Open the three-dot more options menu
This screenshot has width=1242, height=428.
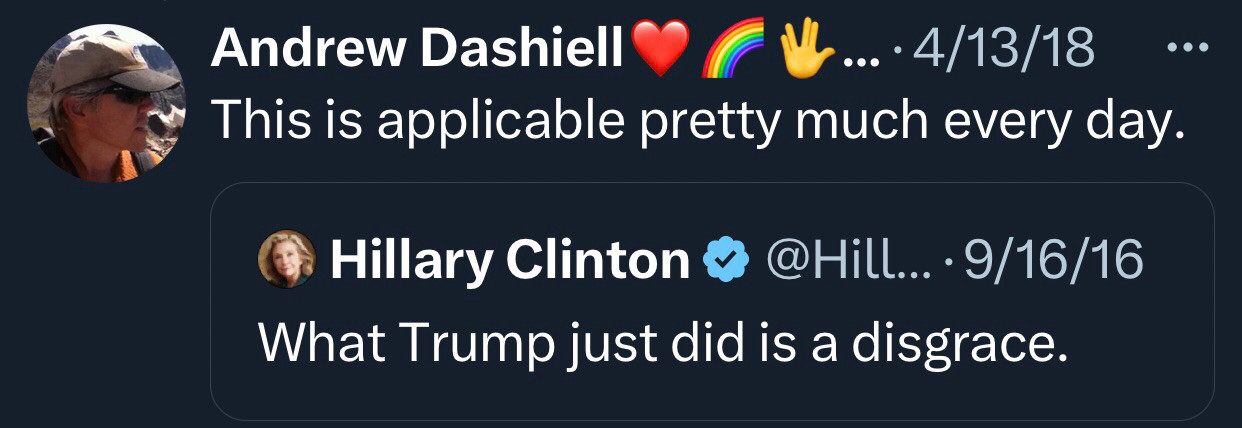pos(1188,49)
